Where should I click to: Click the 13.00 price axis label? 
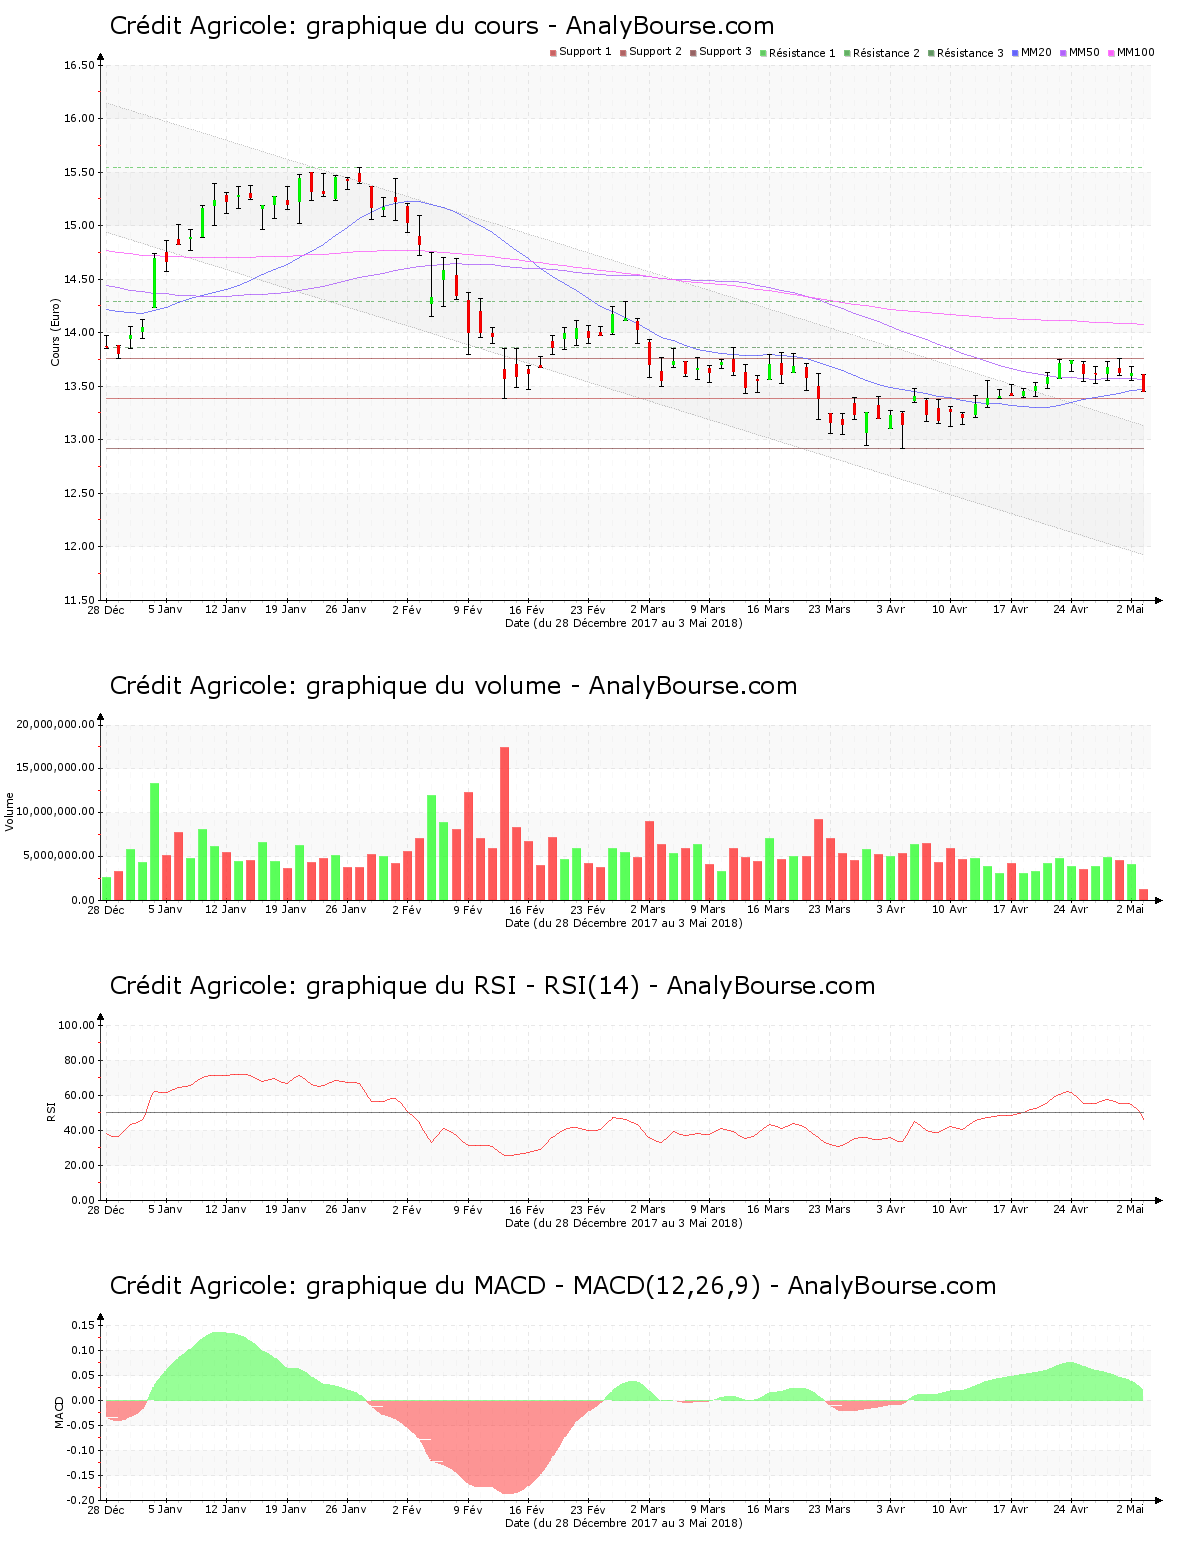tap(79, 440)
